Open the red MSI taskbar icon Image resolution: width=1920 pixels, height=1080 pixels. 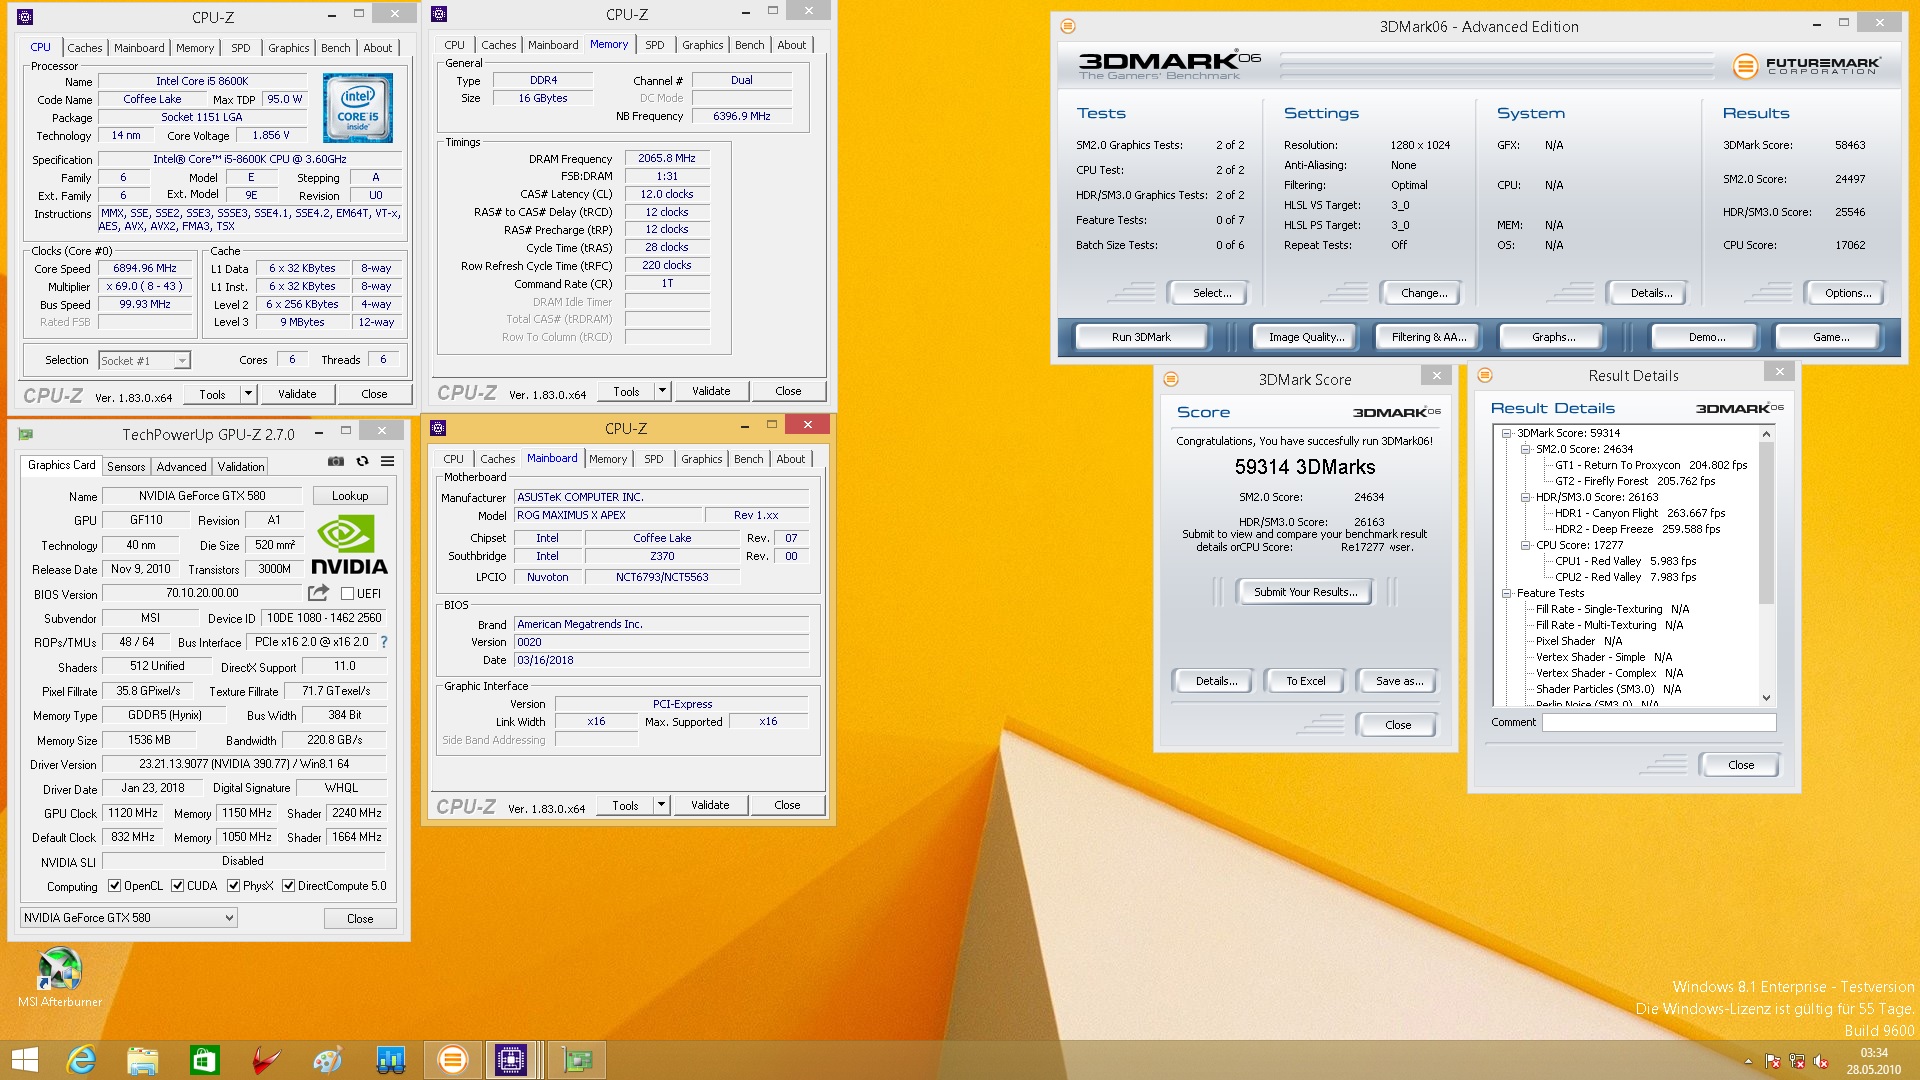pyautogui.click(x=266, y=1060)
